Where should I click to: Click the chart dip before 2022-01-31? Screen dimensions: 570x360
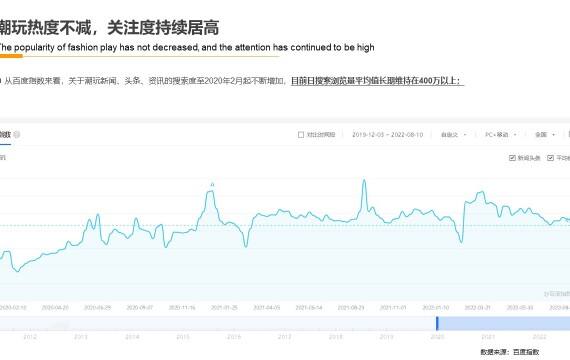click(461, 241)
